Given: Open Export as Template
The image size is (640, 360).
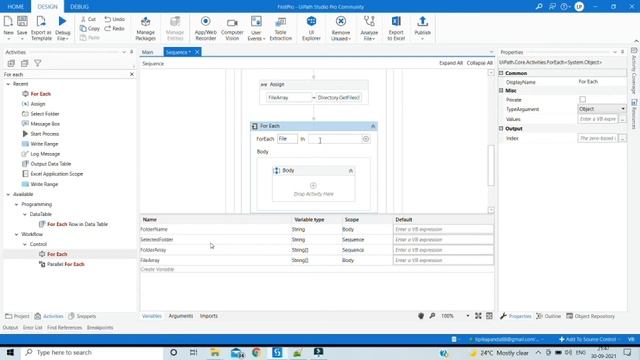Looking at the screenshot, I should coord(41,28).
